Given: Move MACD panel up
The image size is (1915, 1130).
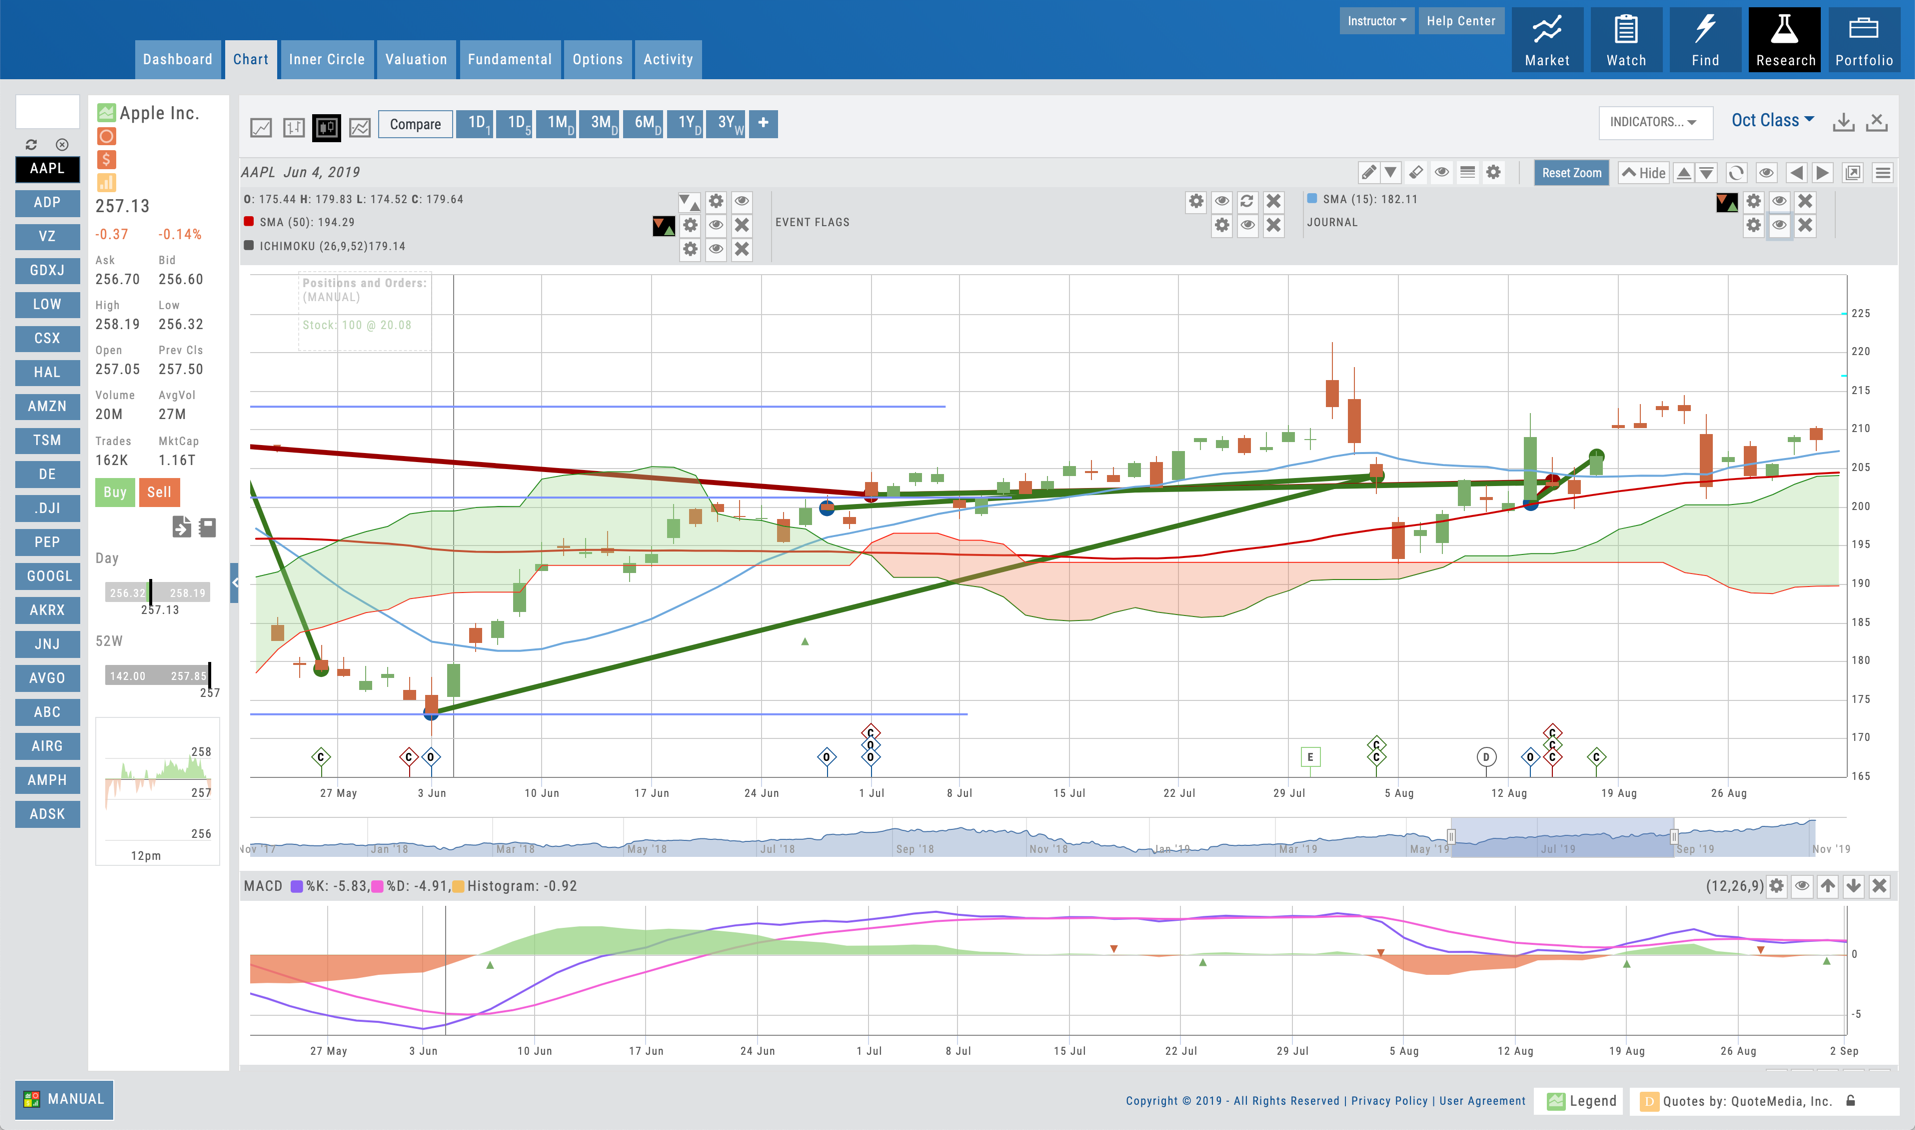Looking at the screenshot, I should tap(1828, 886).
